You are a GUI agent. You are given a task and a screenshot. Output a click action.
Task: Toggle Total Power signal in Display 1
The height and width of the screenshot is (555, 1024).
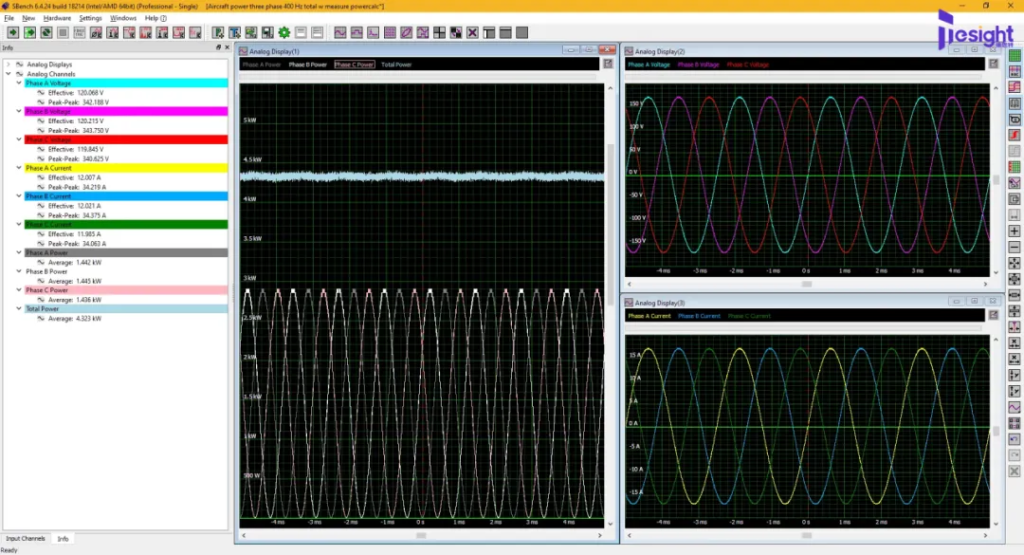point(396,65)
